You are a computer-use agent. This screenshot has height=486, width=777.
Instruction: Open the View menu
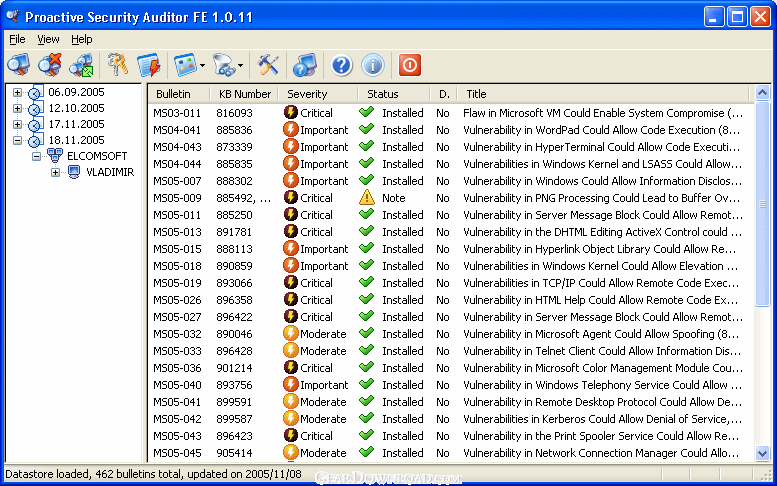(48, 39)
